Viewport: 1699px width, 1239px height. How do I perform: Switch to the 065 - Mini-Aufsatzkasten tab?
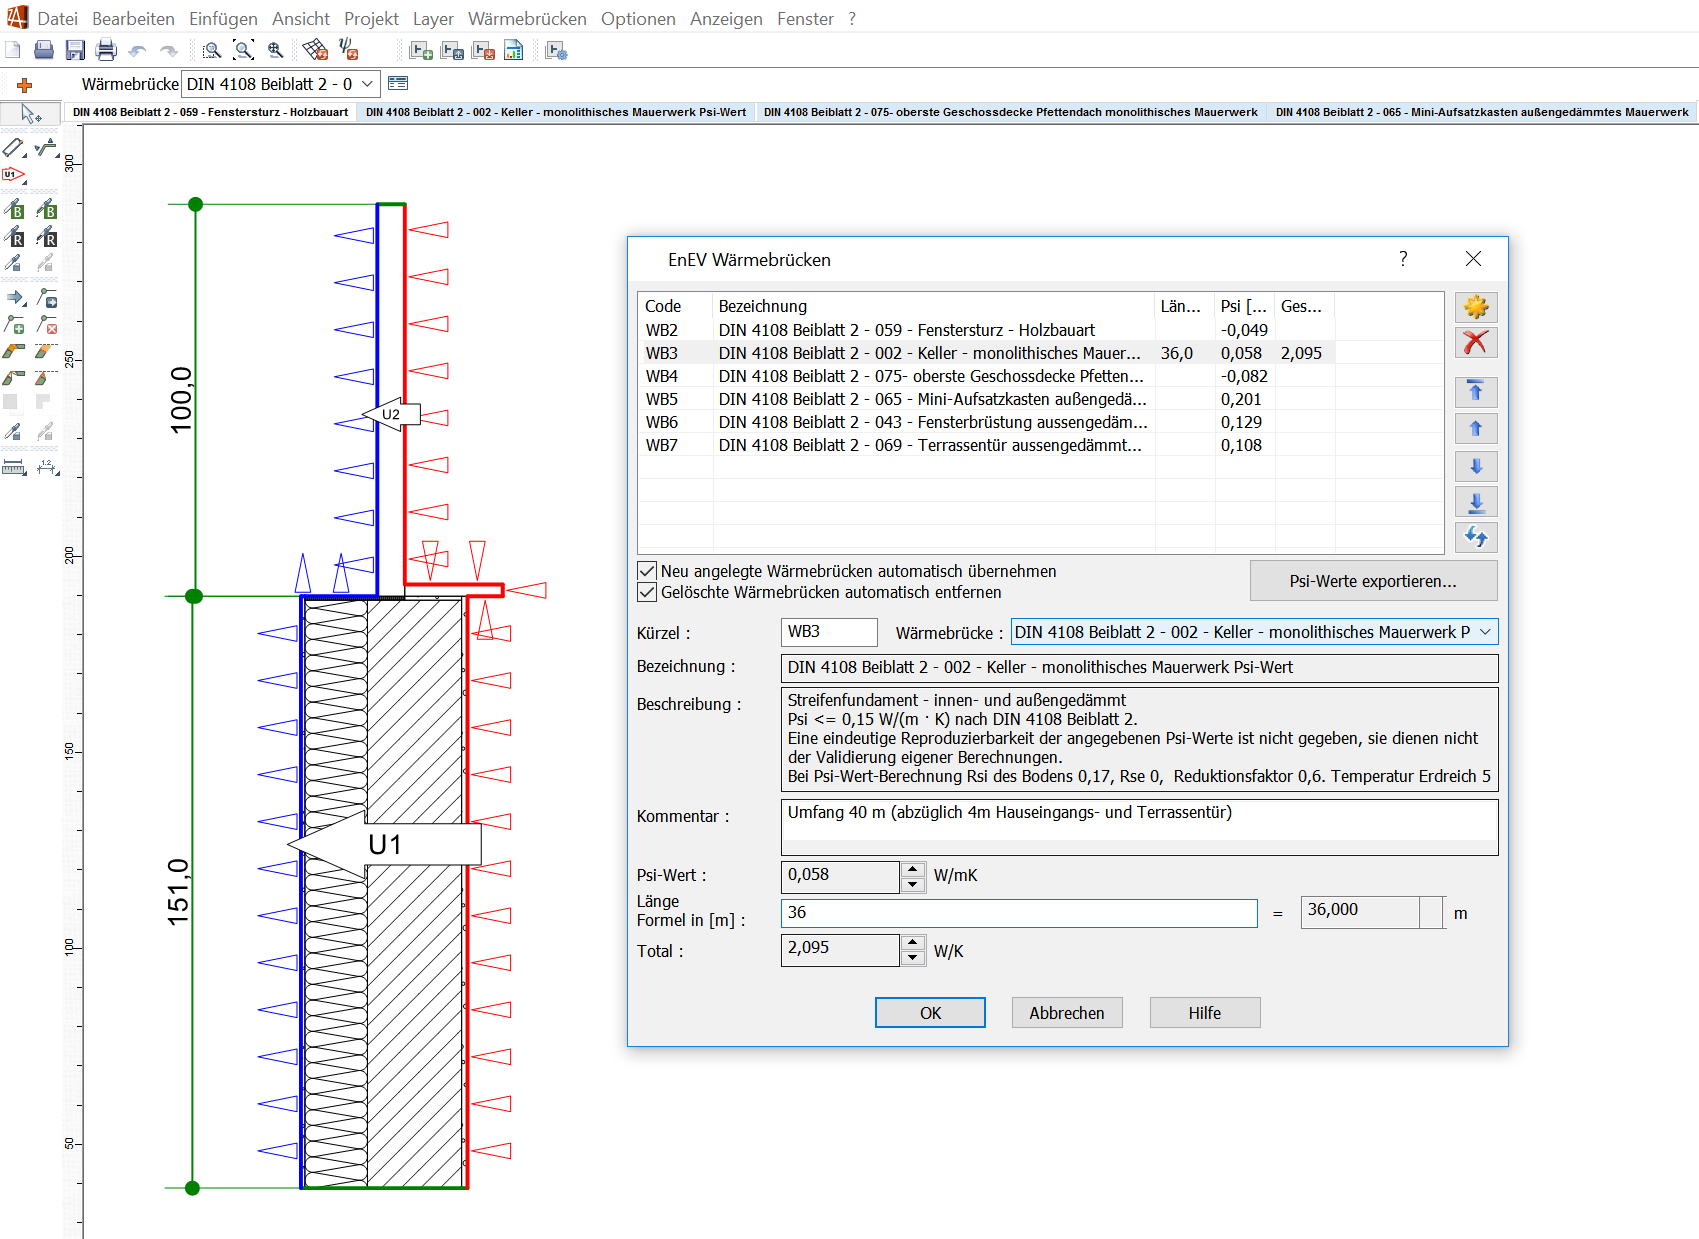point(1482,112)
